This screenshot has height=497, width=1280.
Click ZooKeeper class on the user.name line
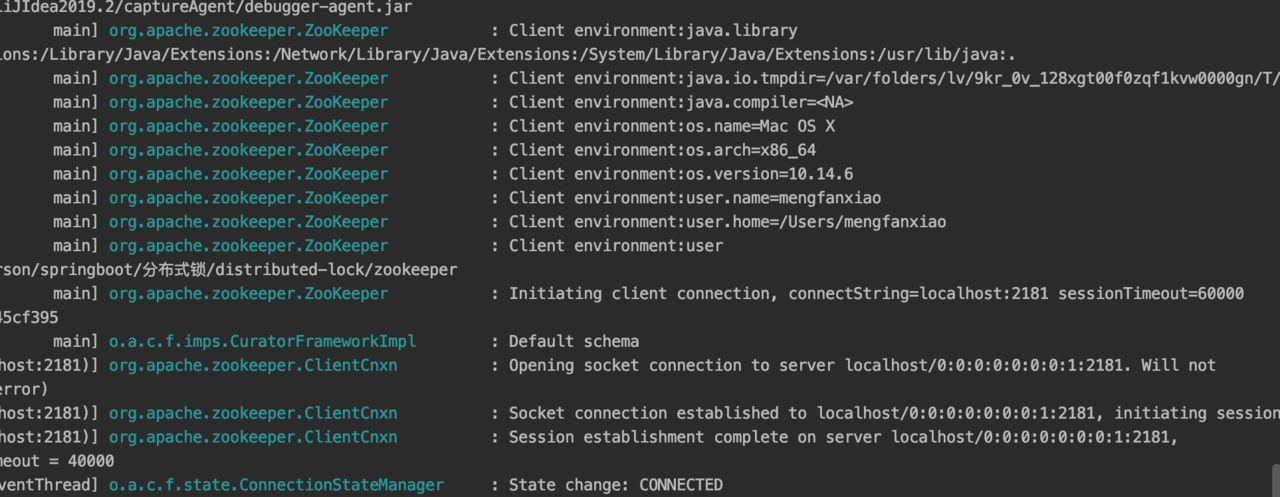click(248, 198)
